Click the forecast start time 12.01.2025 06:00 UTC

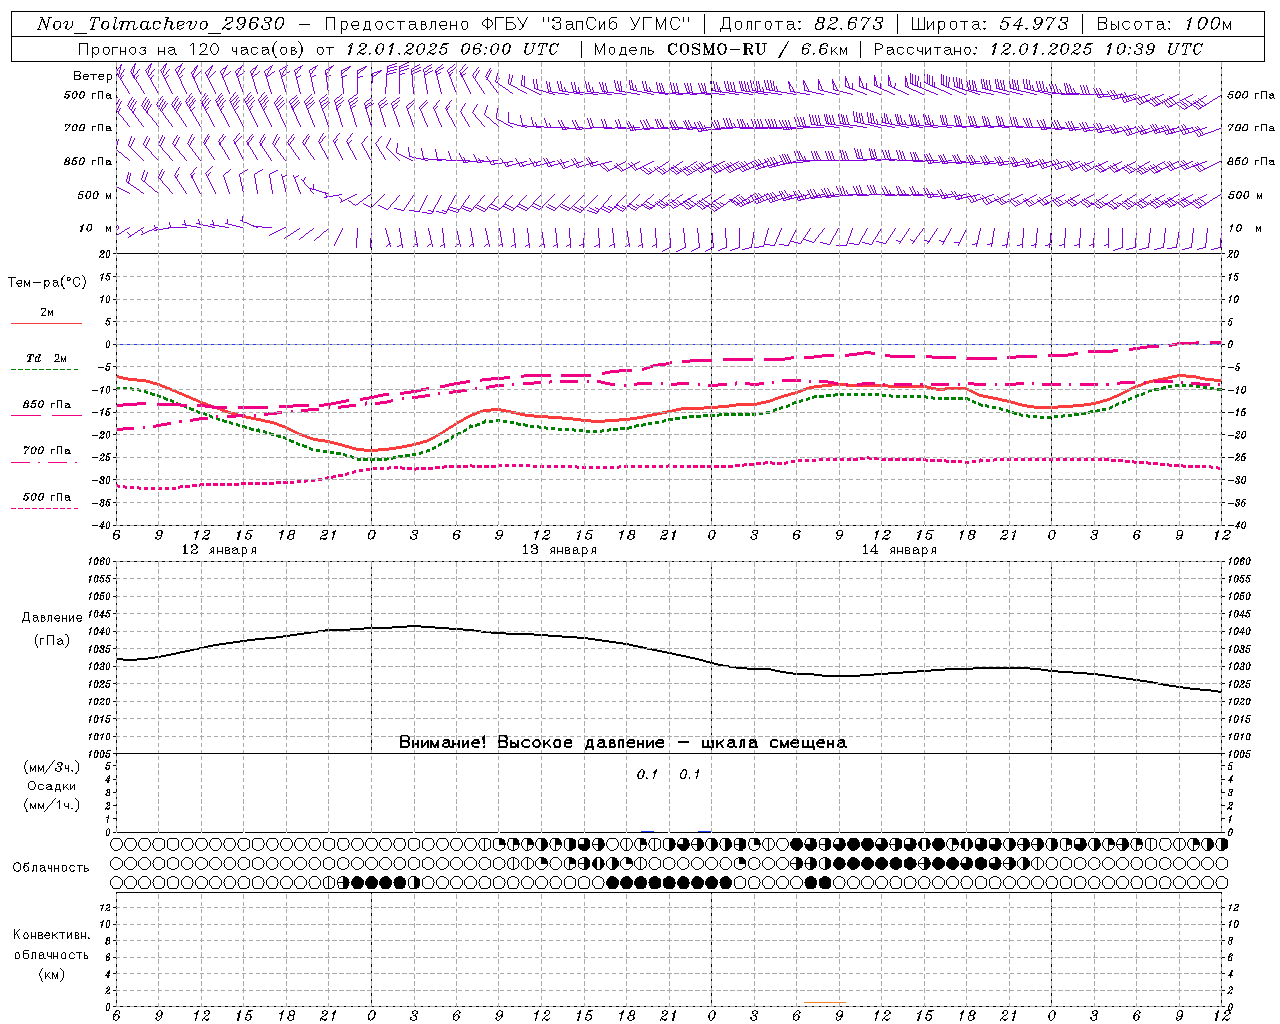(x=452, y=49)
